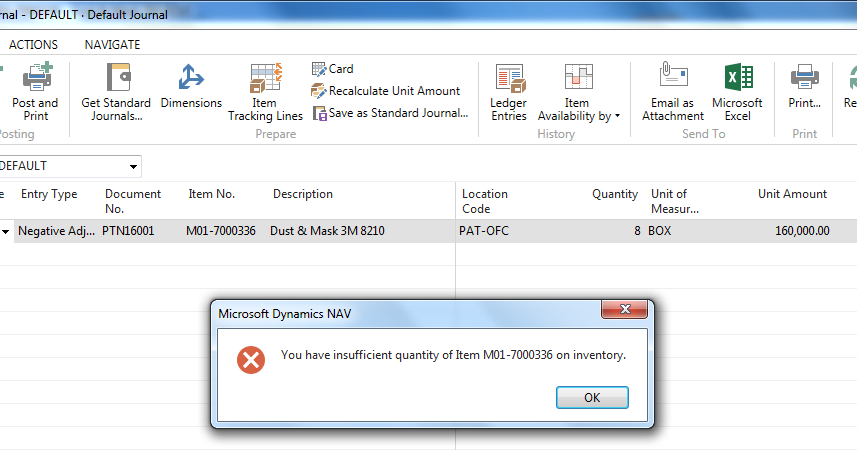Click the Print icon
This screenshot has width=857, height=450.
pos(805,77)
